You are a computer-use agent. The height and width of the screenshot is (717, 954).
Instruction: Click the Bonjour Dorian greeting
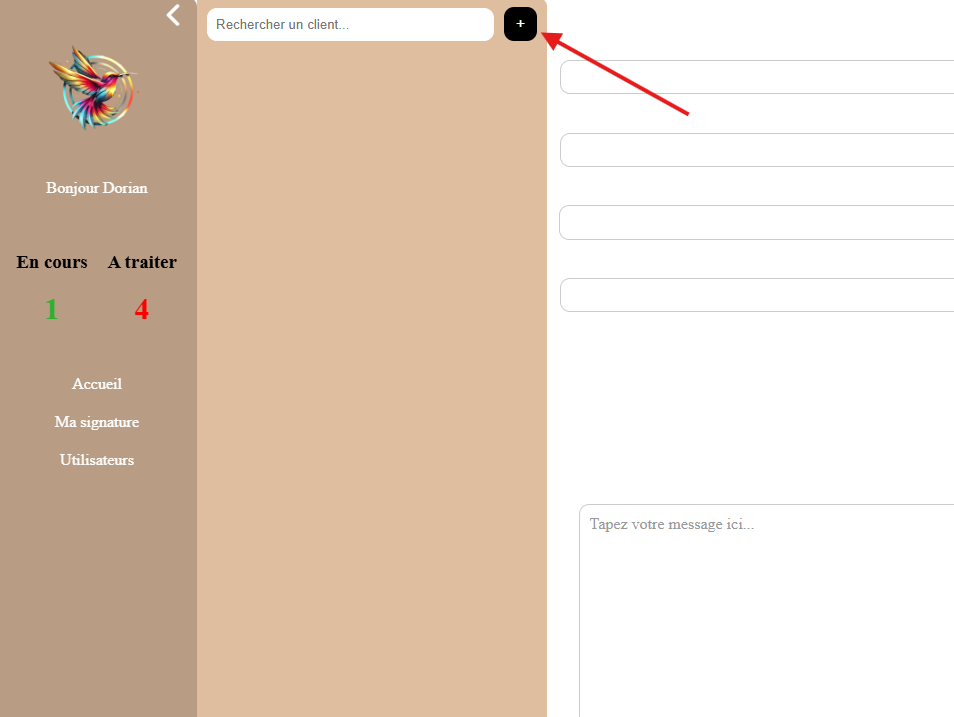tap(97, 188)
